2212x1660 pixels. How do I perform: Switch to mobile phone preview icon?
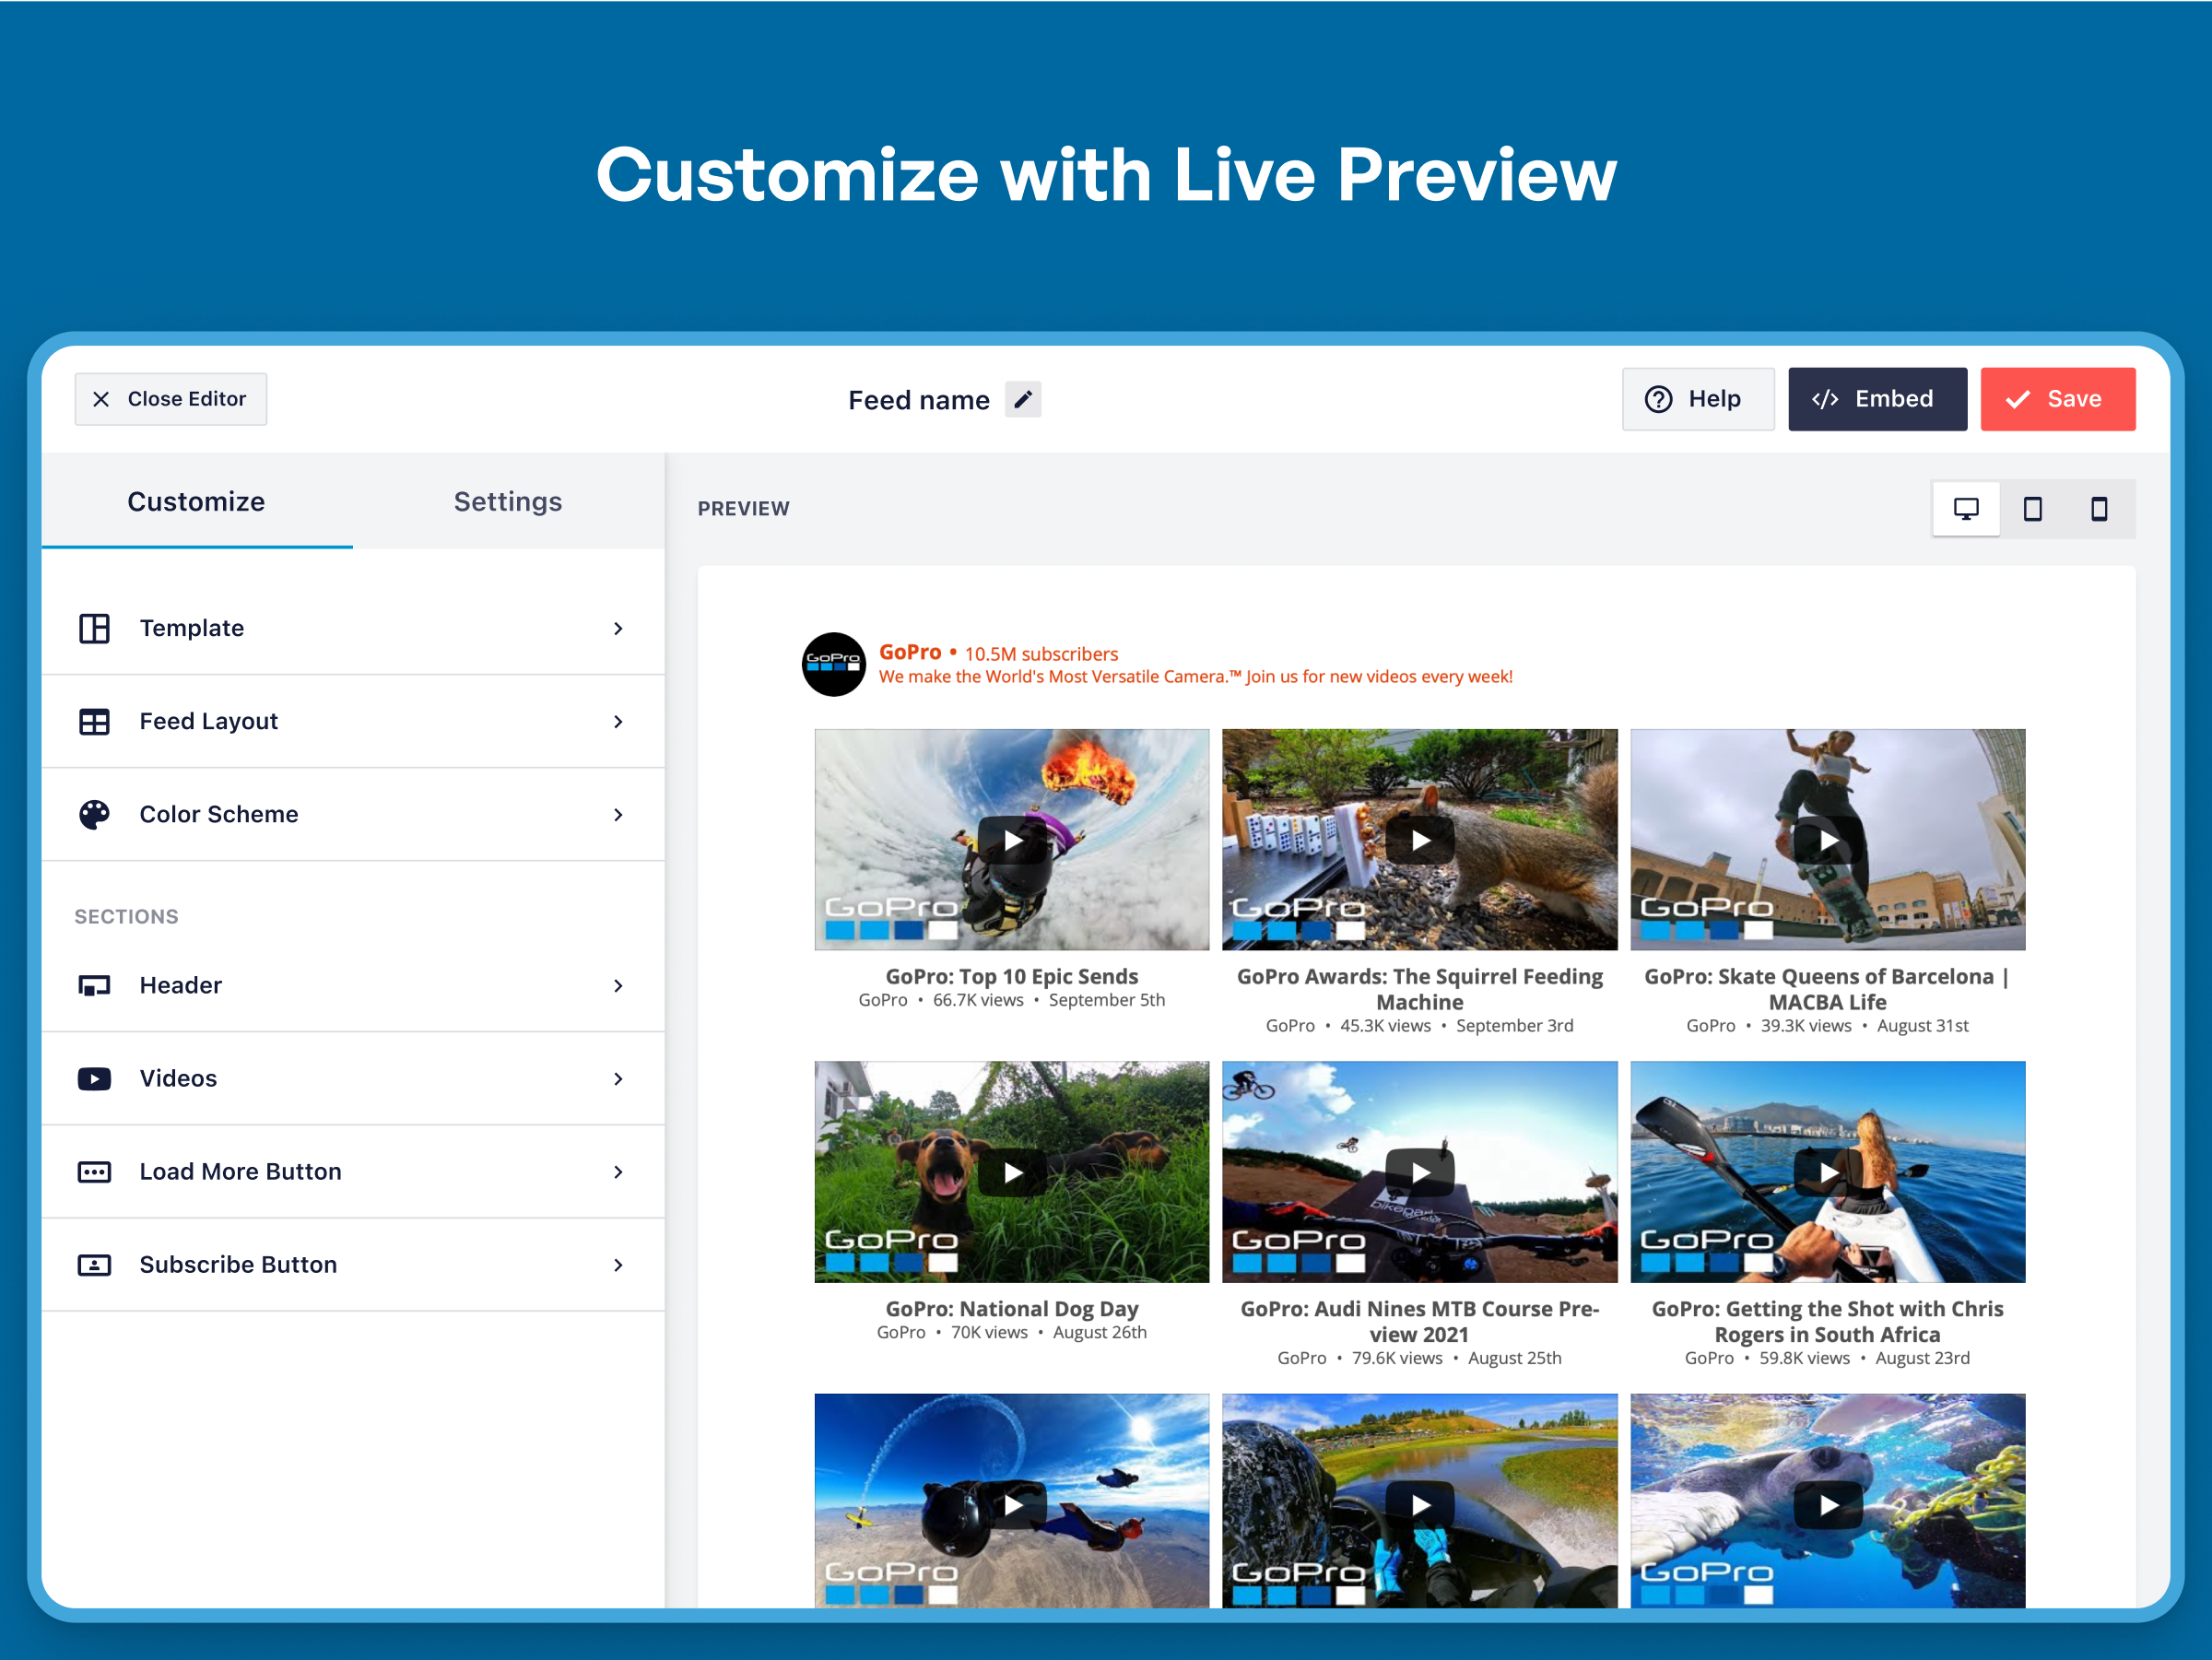point(2098,508)
